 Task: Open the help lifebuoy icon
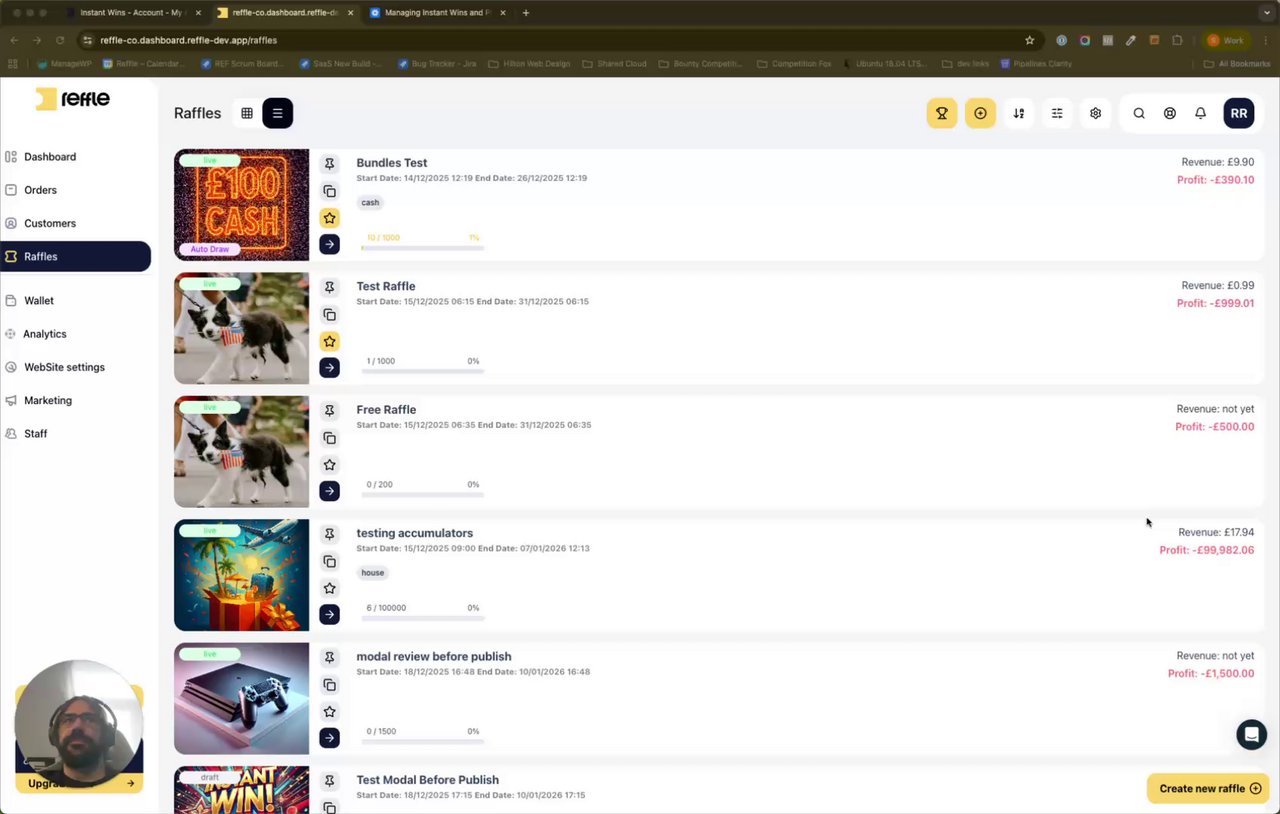click(x=1170, y=113)
